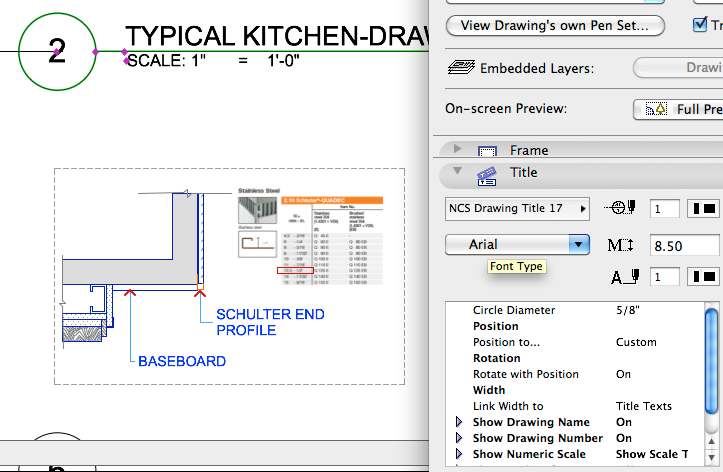Click the SCALE: 1" = 1'-0" text
The width and height of the screenshot is (723, 472).
pos(213,60)
